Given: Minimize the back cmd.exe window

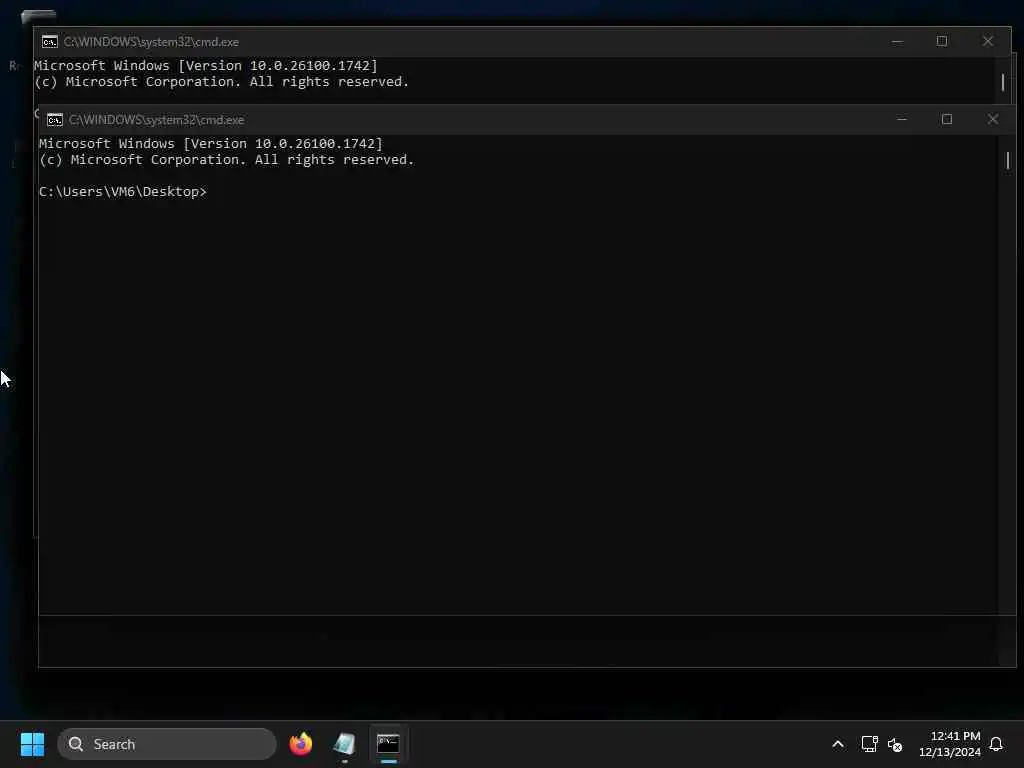Looking at the screenshot, I should 897,41.
